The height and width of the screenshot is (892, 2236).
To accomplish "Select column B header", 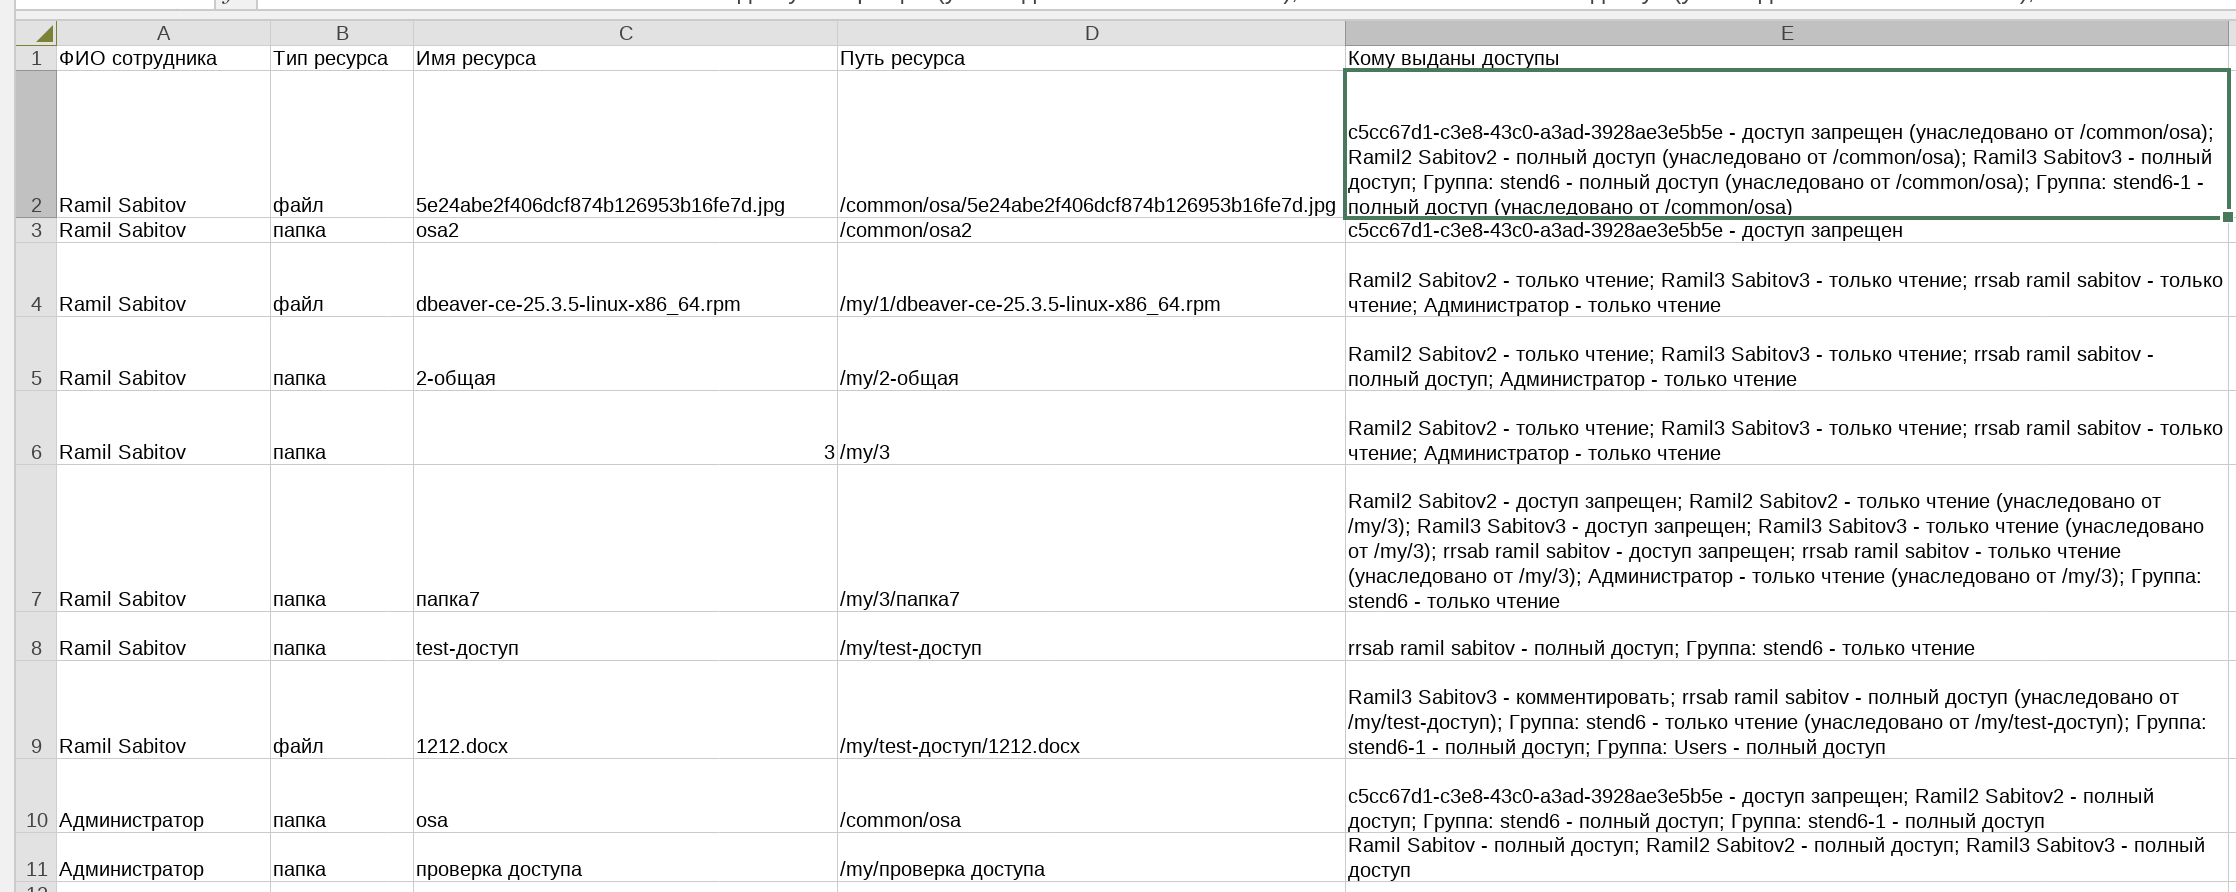I will (342, 33).
